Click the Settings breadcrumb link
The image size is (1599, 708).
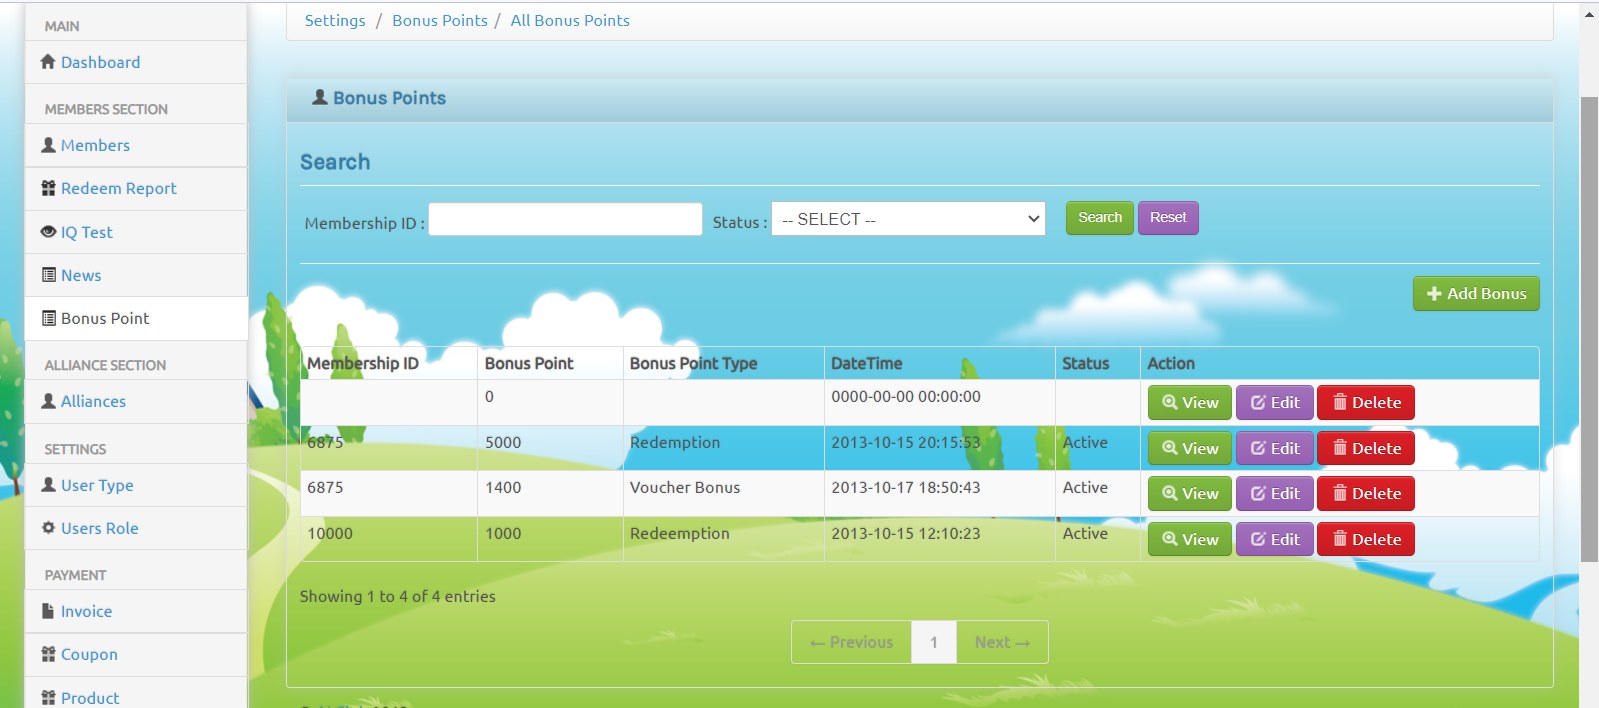pyautogui.click(x=335, y=20)
